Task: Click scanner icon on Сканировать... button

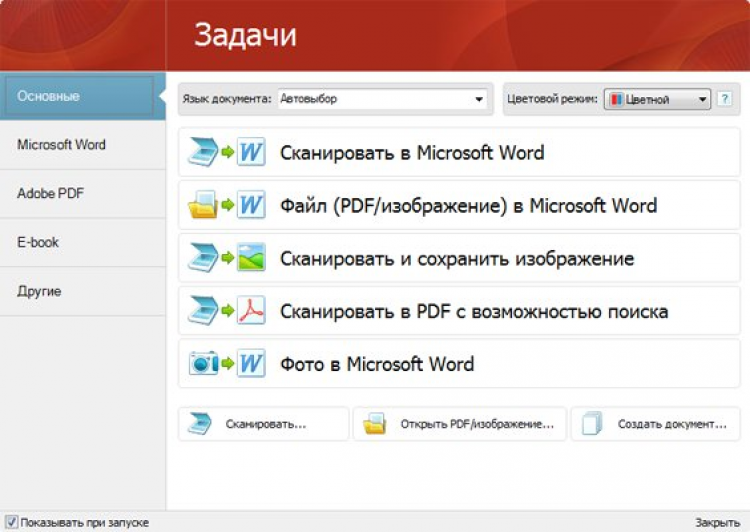Action: (199, 424)
